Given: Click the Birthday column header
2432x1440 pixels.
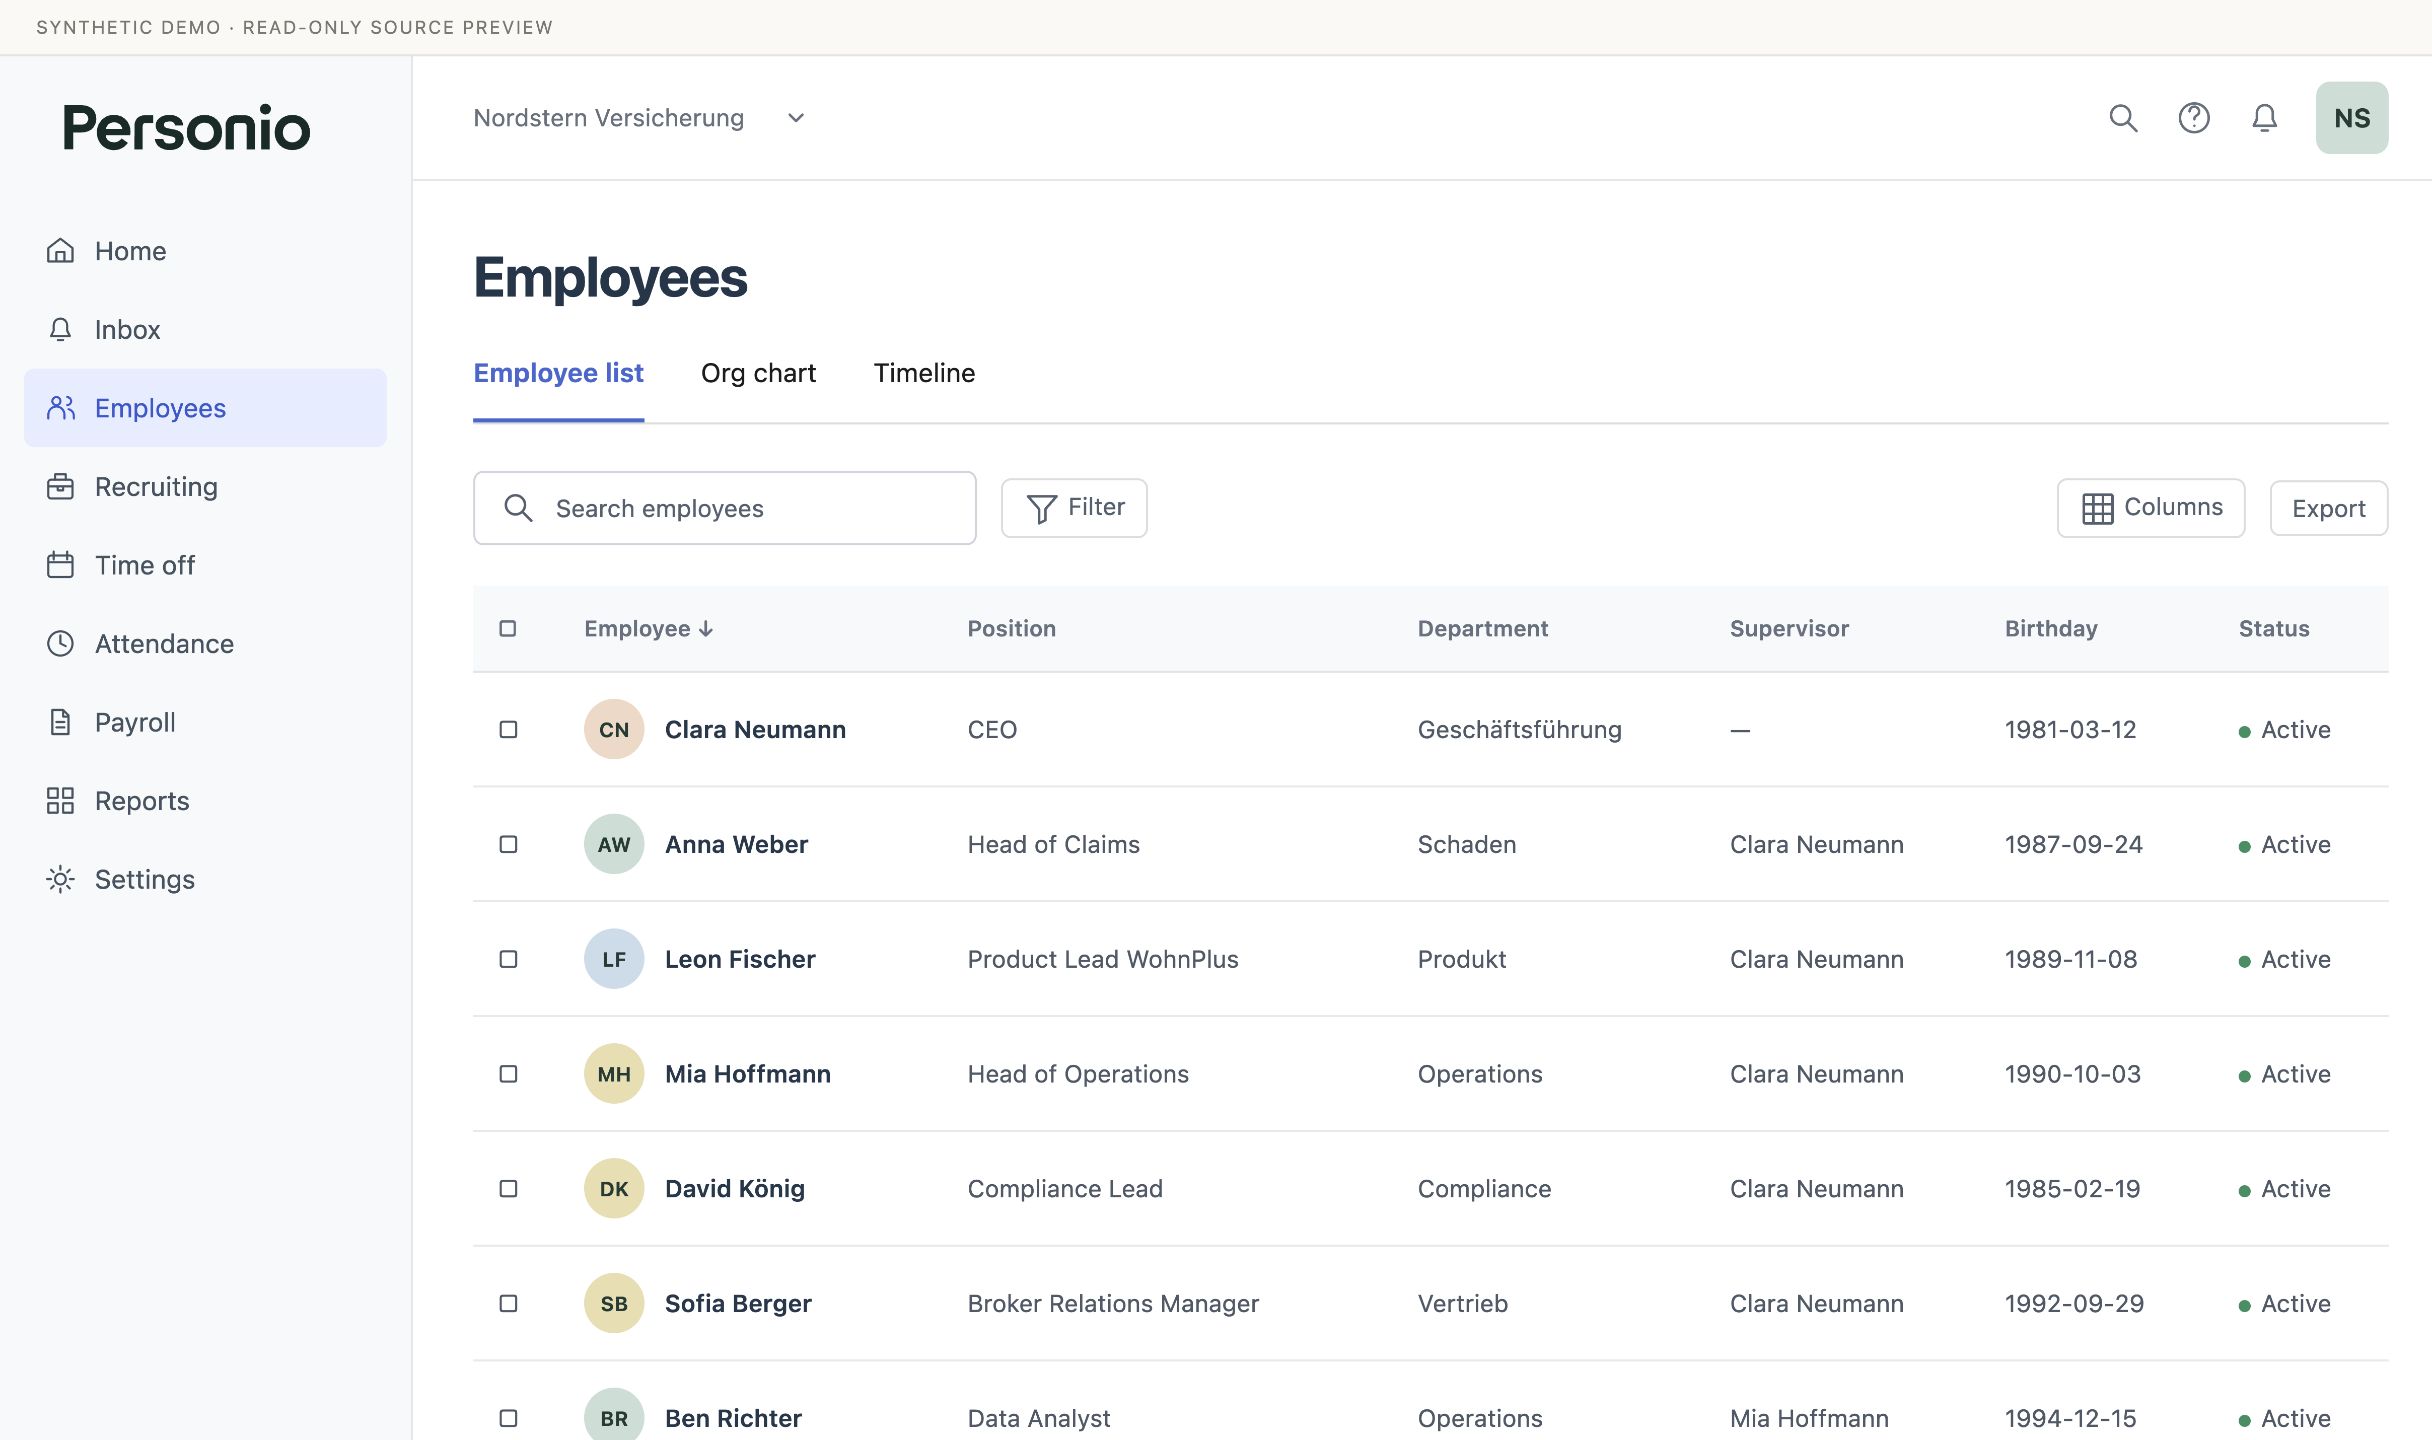Looking at the screenshot, I should [2051, 628].
